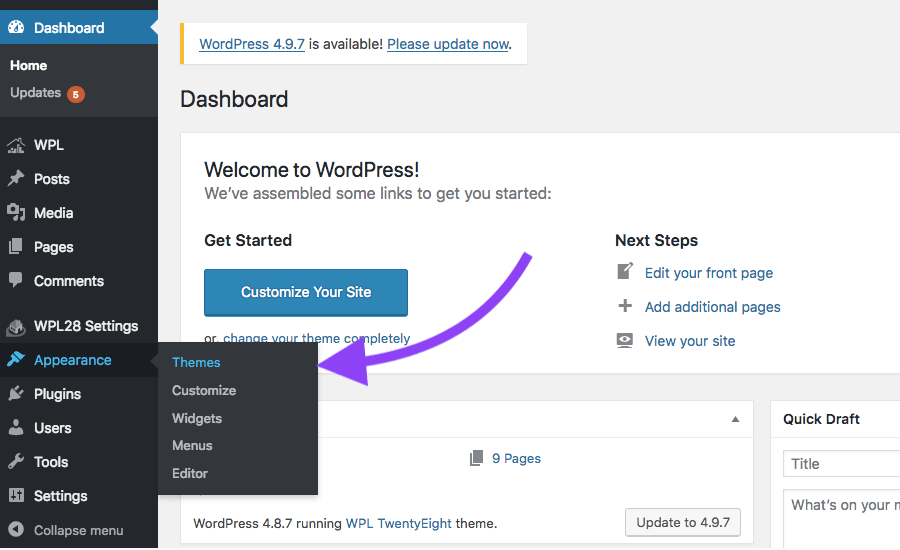900x550 pixels.
Task: Click the What's on your mind text area
Action: click(x=841, y=519)
